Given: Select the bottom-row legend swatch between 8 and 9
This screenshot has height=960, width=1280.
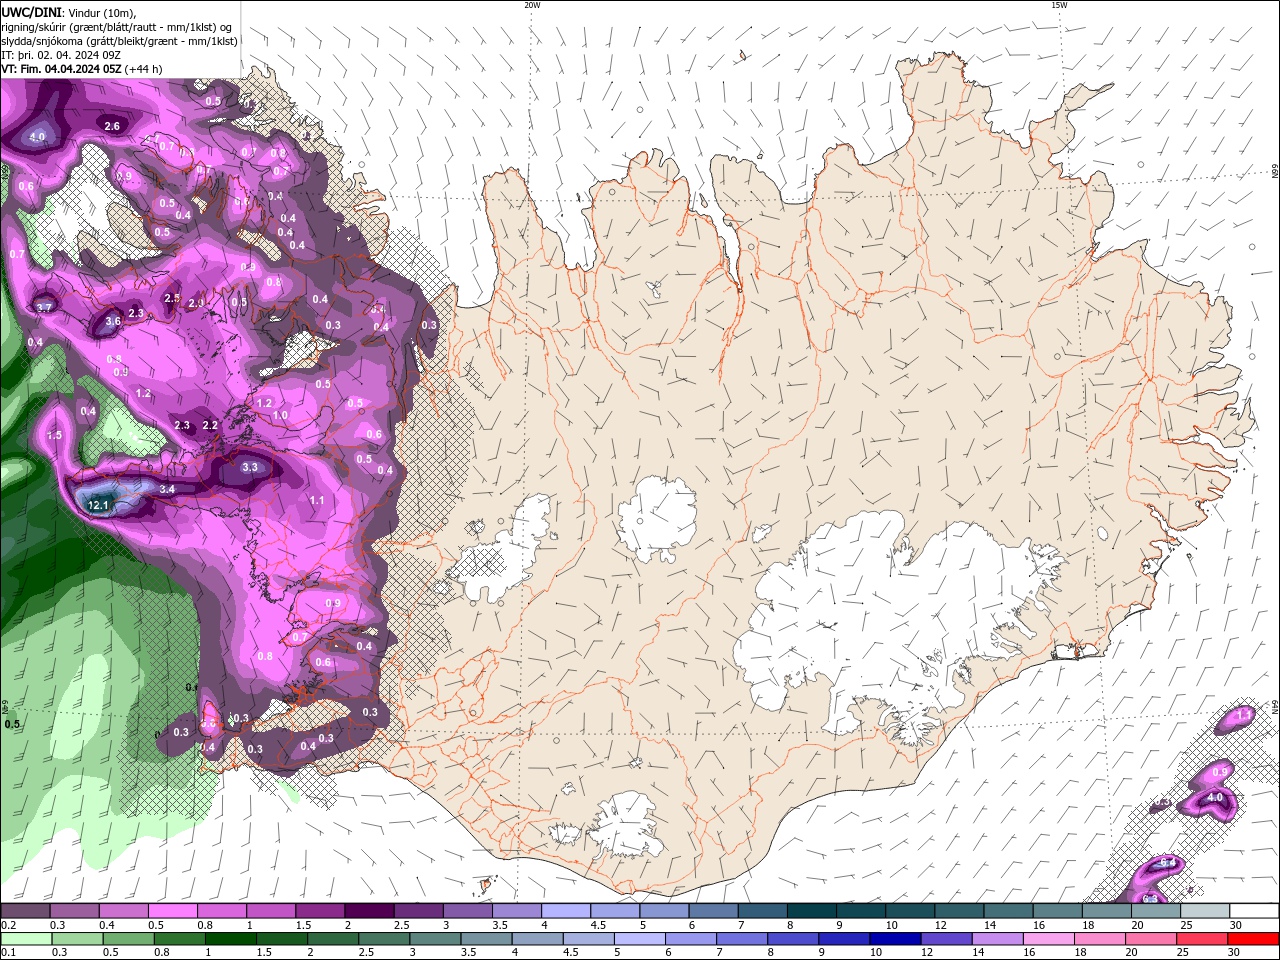Looking at the screenshot, I should tap(794, 939).
